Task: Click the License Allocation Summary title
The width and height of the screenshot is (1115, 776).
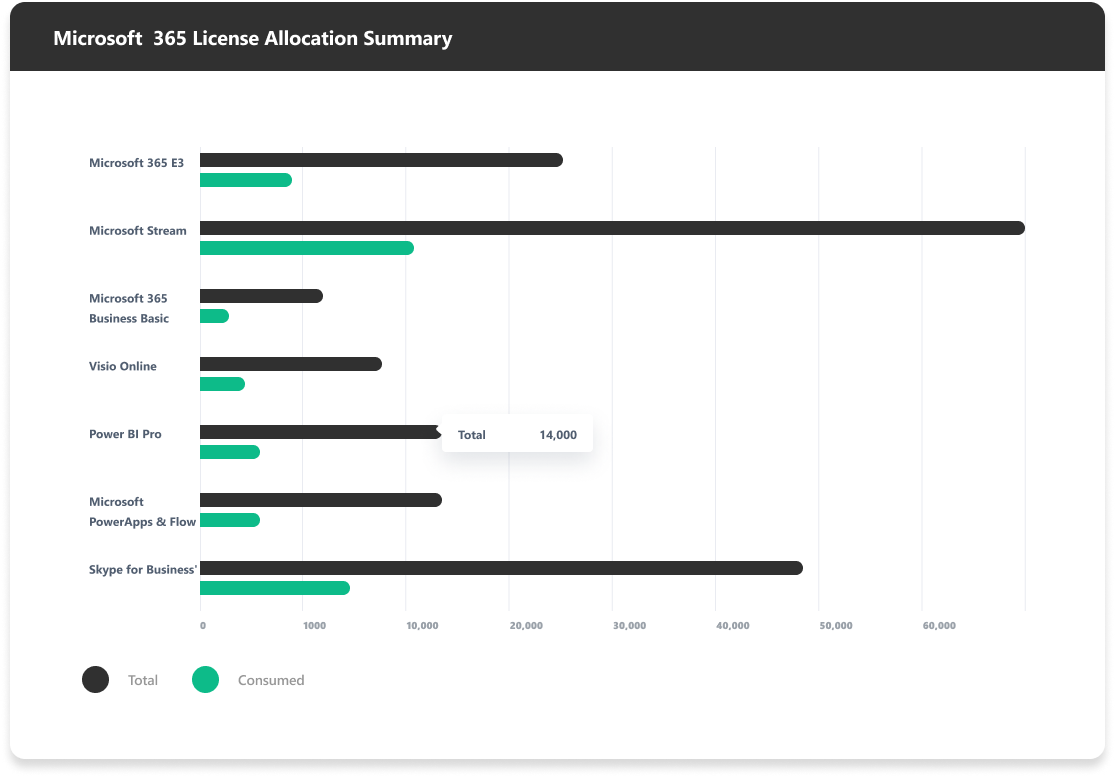Action: click(x=252, y=39)
